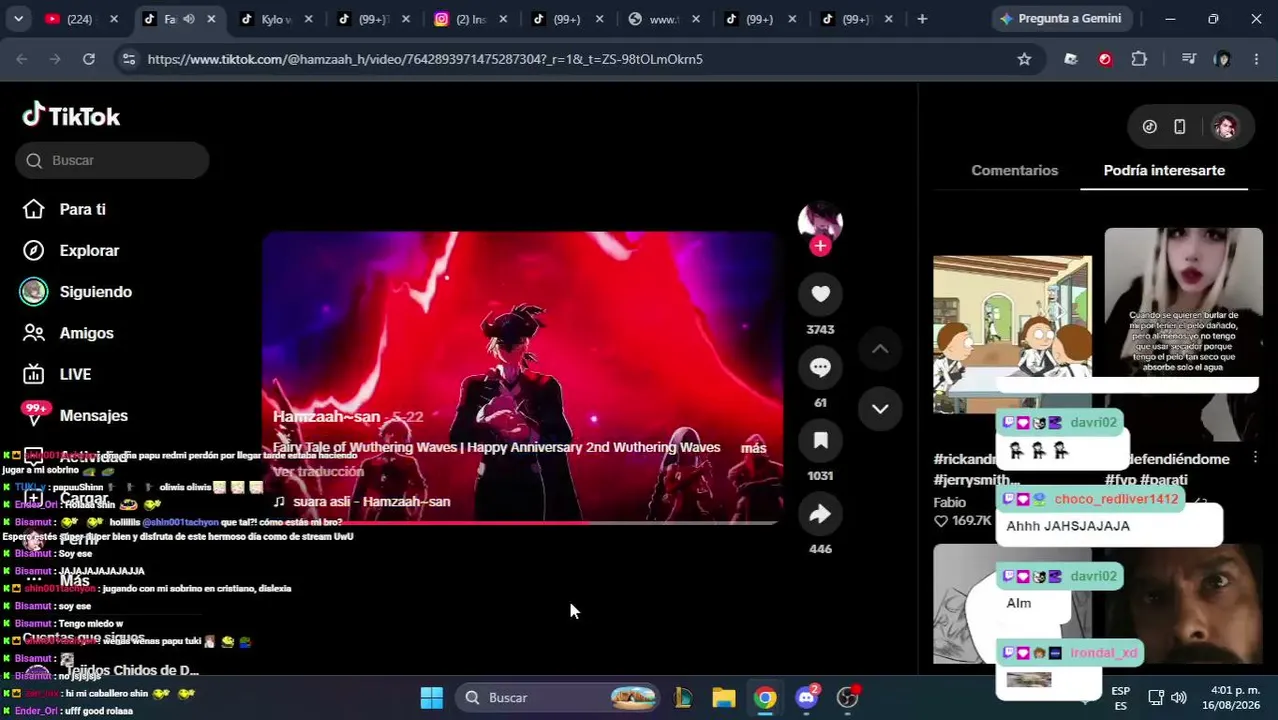Image resolution: width=1278 pixels, height=720 pixels.
Task: Click the Fabio author name
Action: click(x=950, y=502)
